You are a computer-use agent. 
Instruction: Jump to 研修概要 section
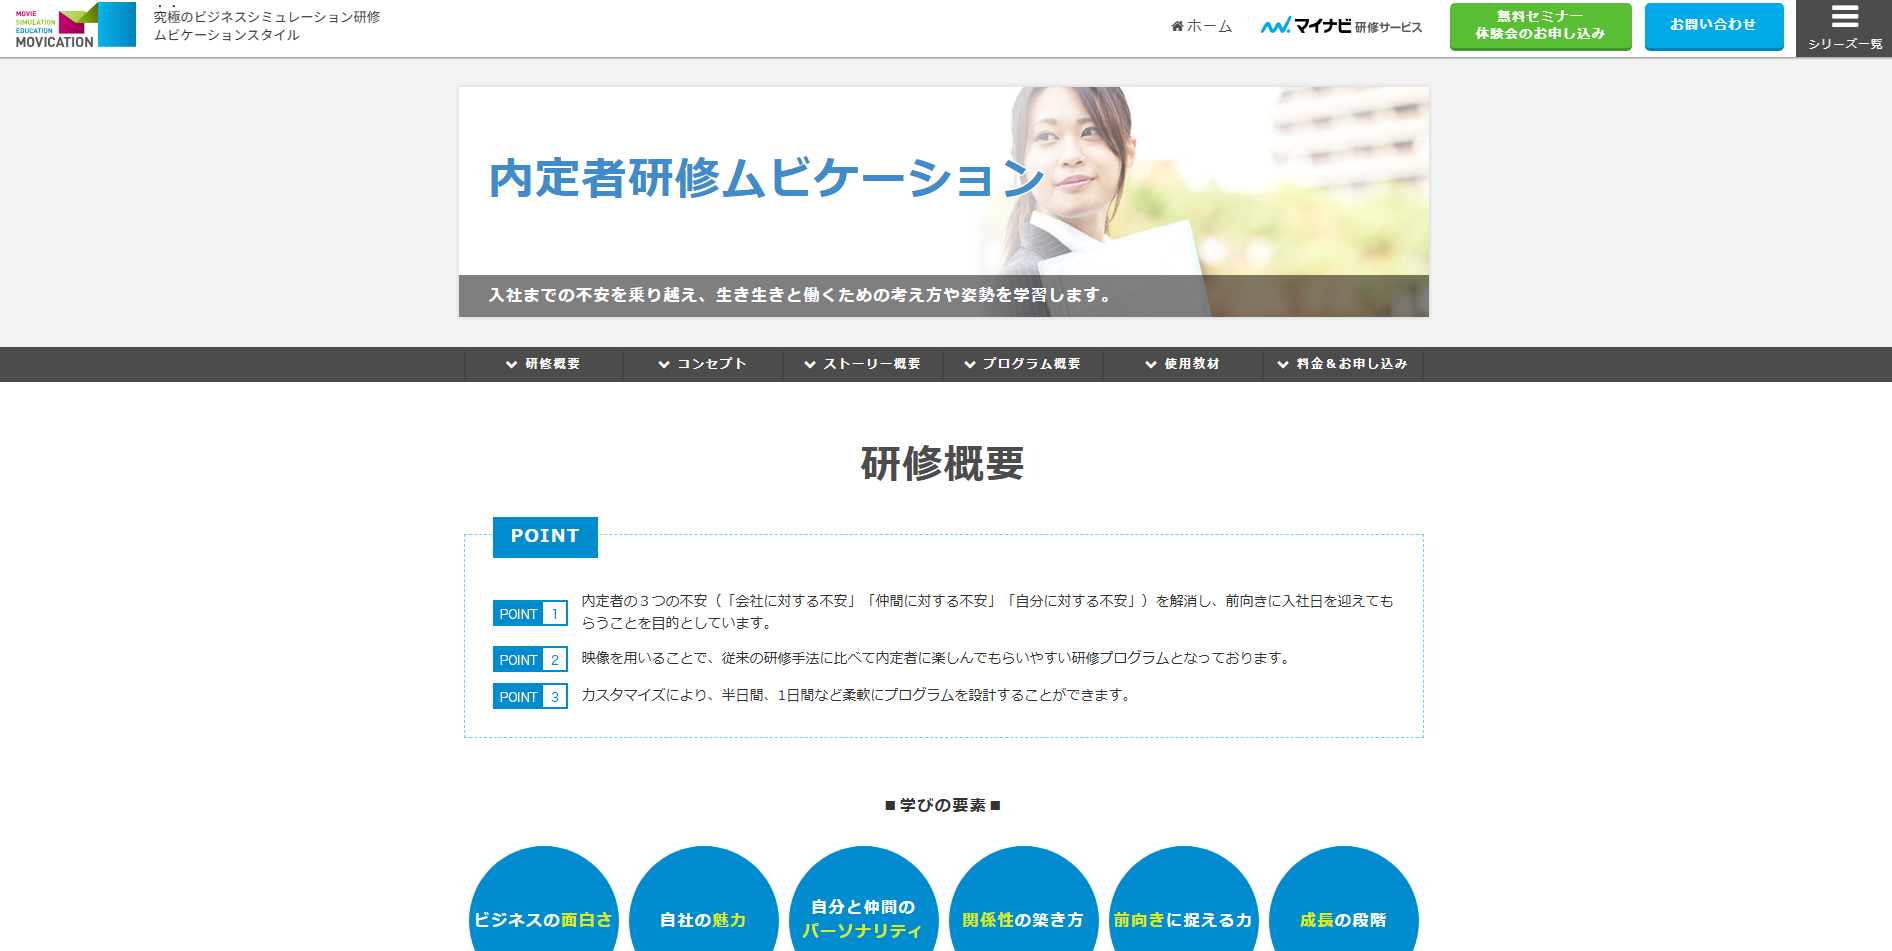point(544,364)
